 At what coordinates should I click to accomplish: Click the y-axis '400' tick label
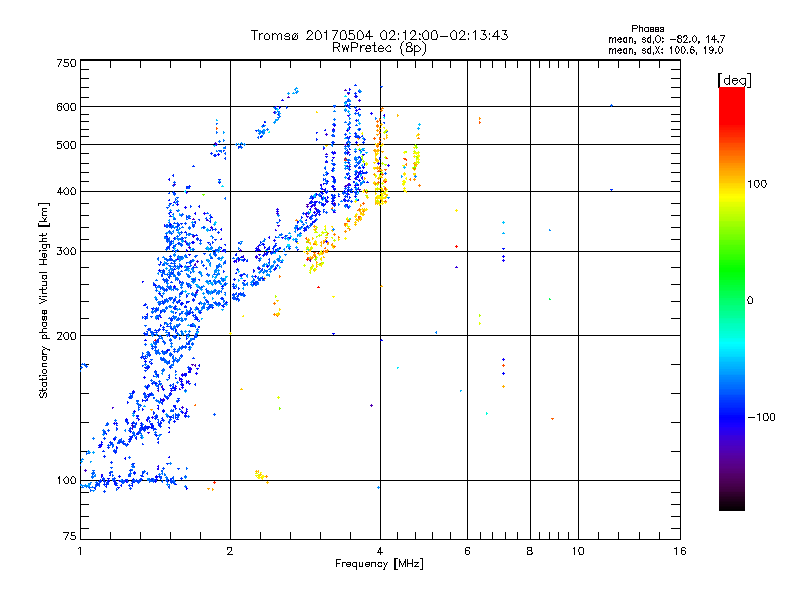67,191
